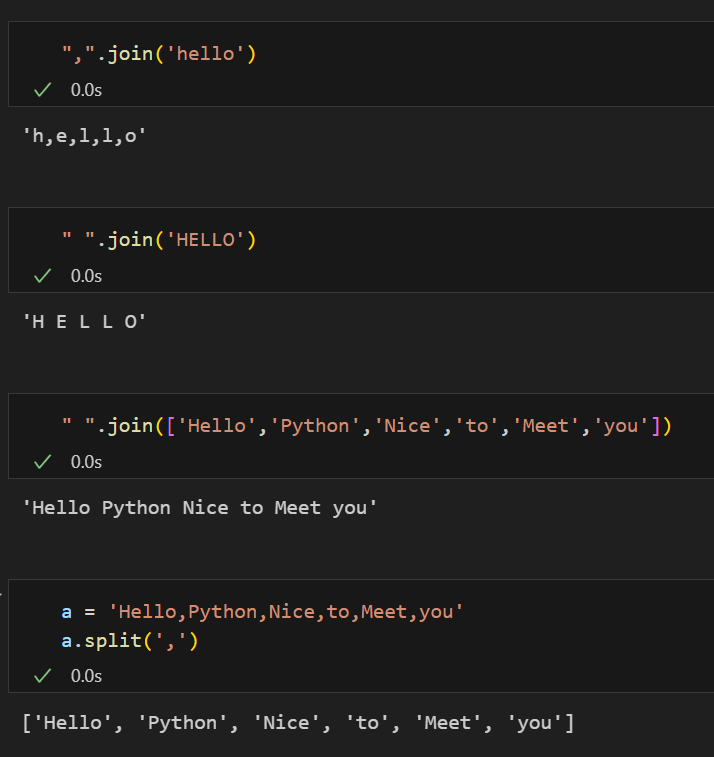This screenshot has width=714, height=757.
Task: Click the success checkmark of the join('HELLO') cell
Action: click(42, 276)
